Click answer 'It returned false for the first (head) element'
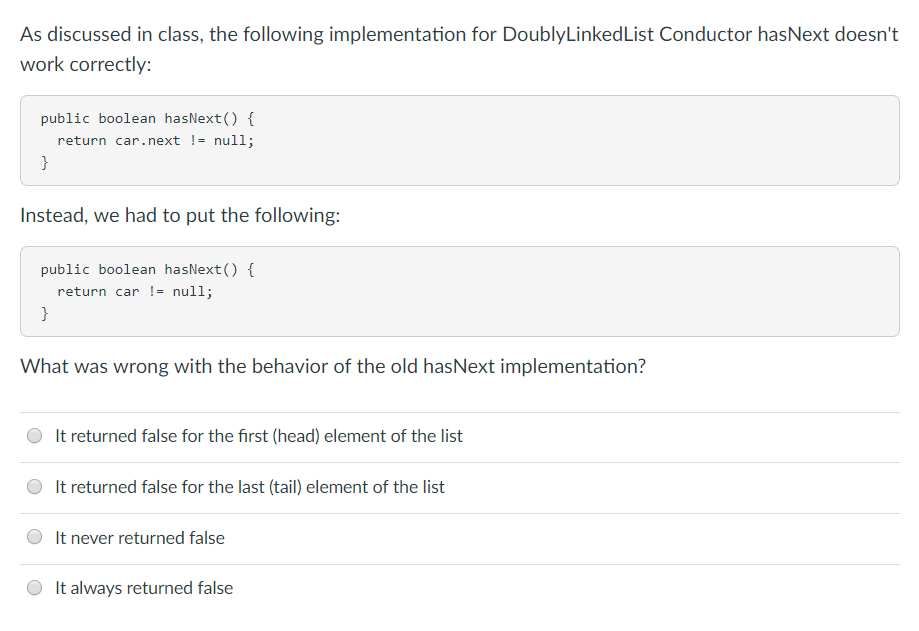Screen dimensions: 919x631 click(258, 435)
